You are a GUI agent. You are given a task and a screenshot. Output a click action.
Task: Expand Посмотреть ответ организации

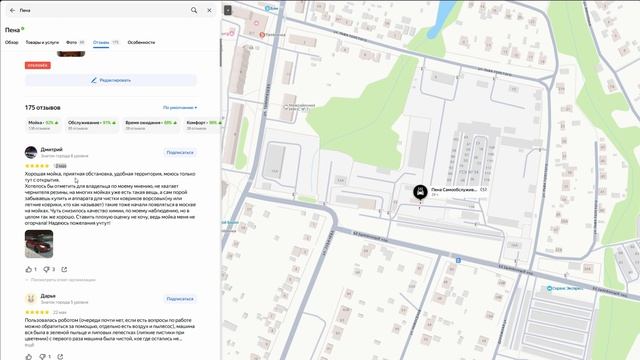coord(60,280)
